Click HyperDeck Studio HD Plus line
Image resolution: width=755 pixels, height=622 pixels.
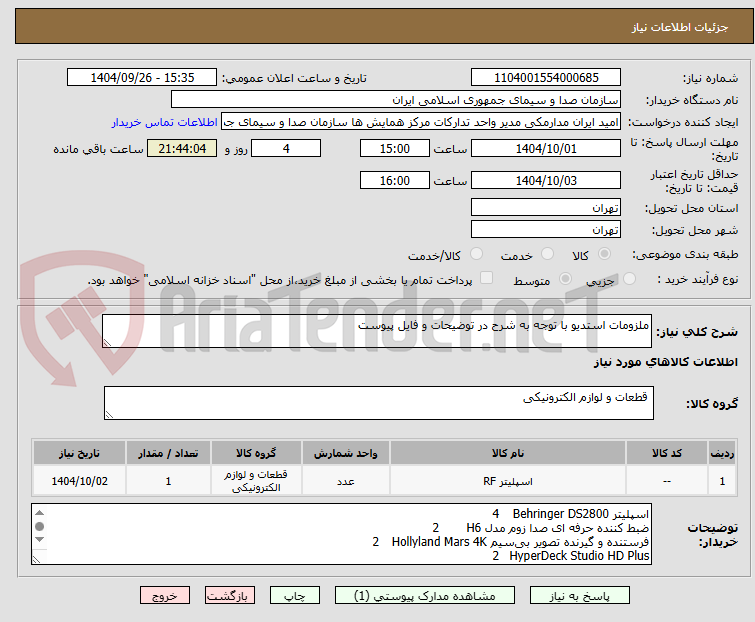[x=571, y=556]
